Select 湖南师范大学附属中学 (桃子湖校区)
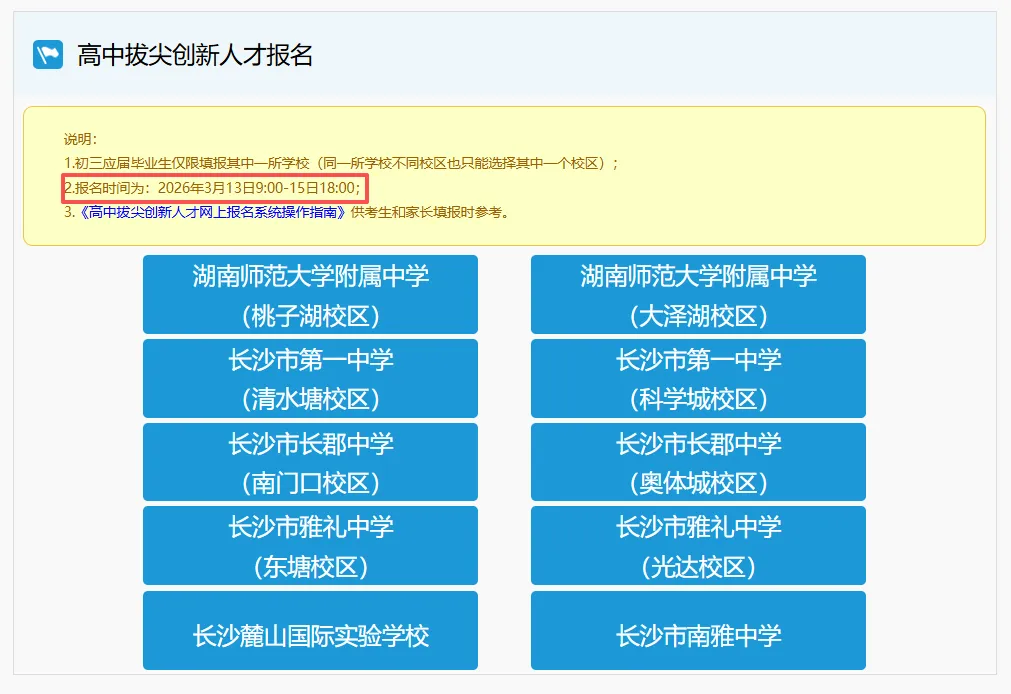 (310, 295)
